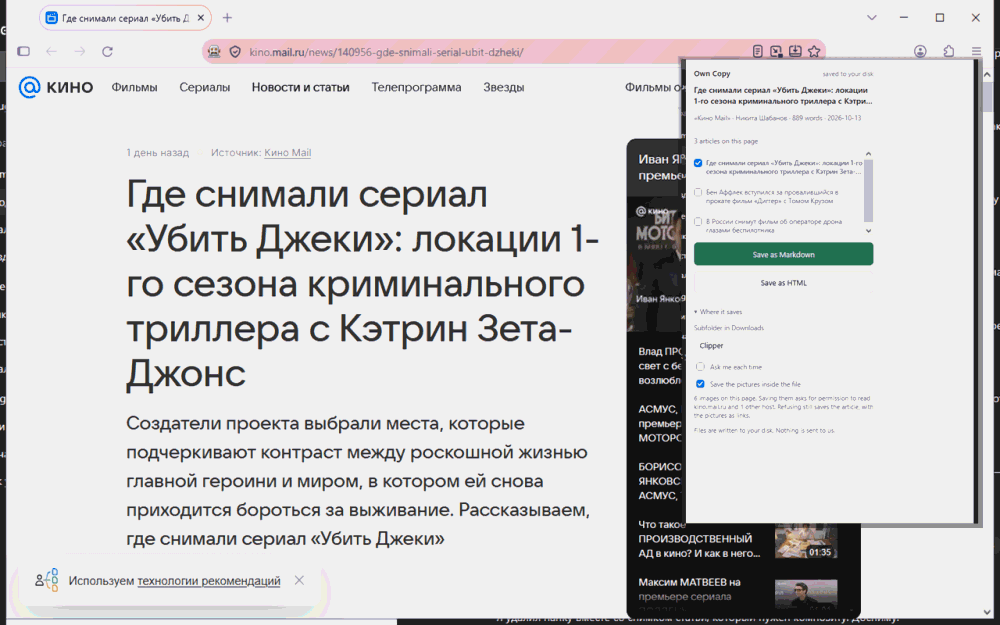1000x625 pixels.
Task: Open the shield site info icon in address bar
Action: (x=235, y=52)
